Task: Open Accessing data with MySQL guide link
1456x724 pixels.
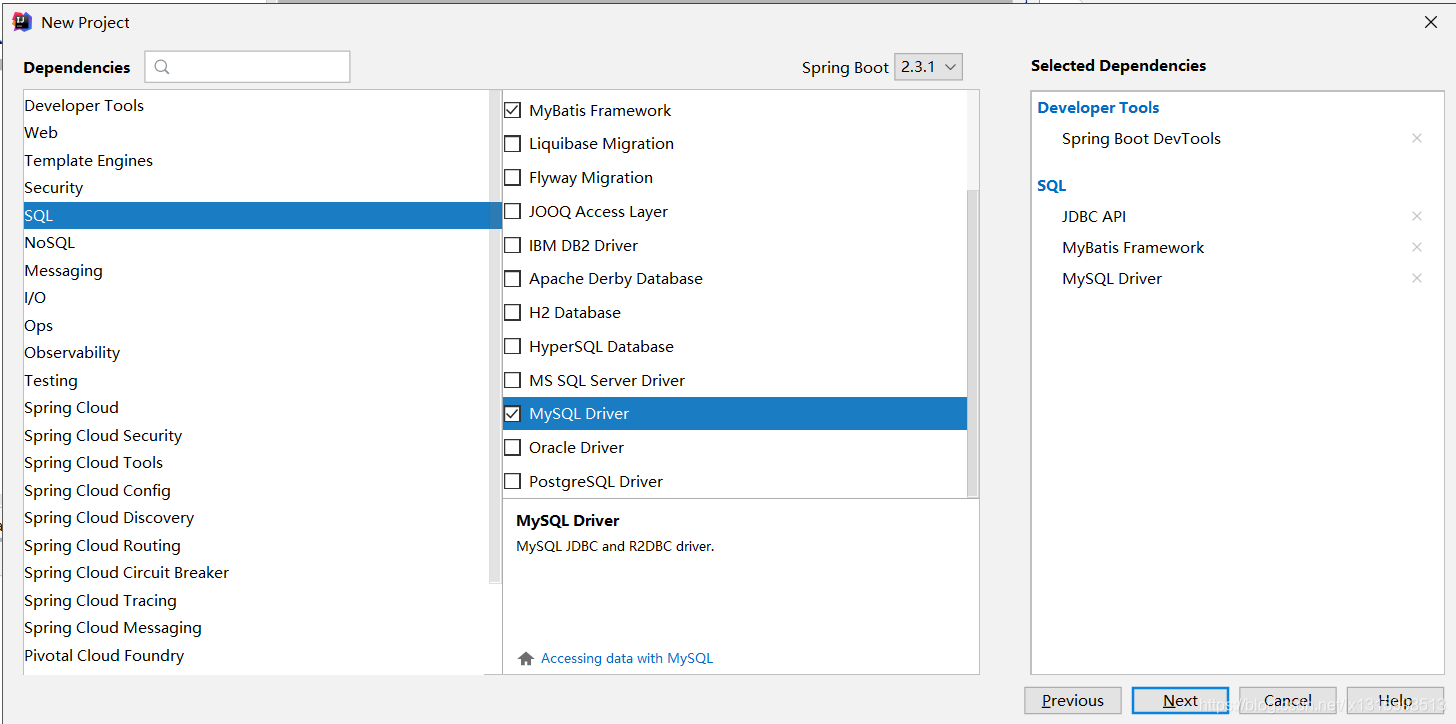Action: coord(627,658)
